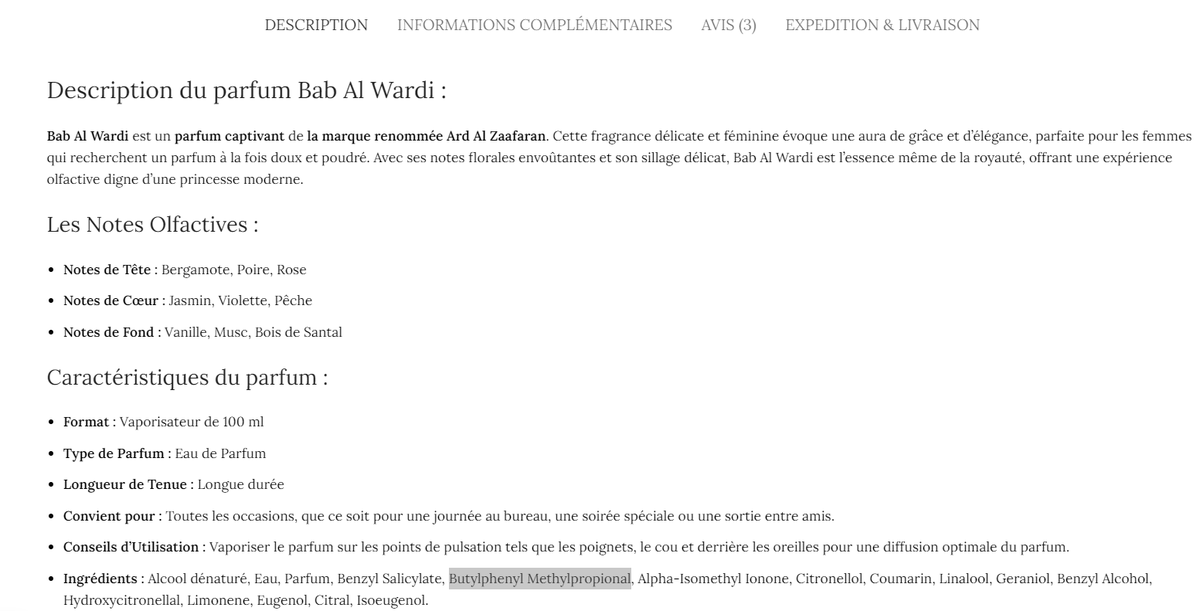Click the ingredient 'Coumarin'
This screenshot has width=1200, height=611.
[900, 579]
